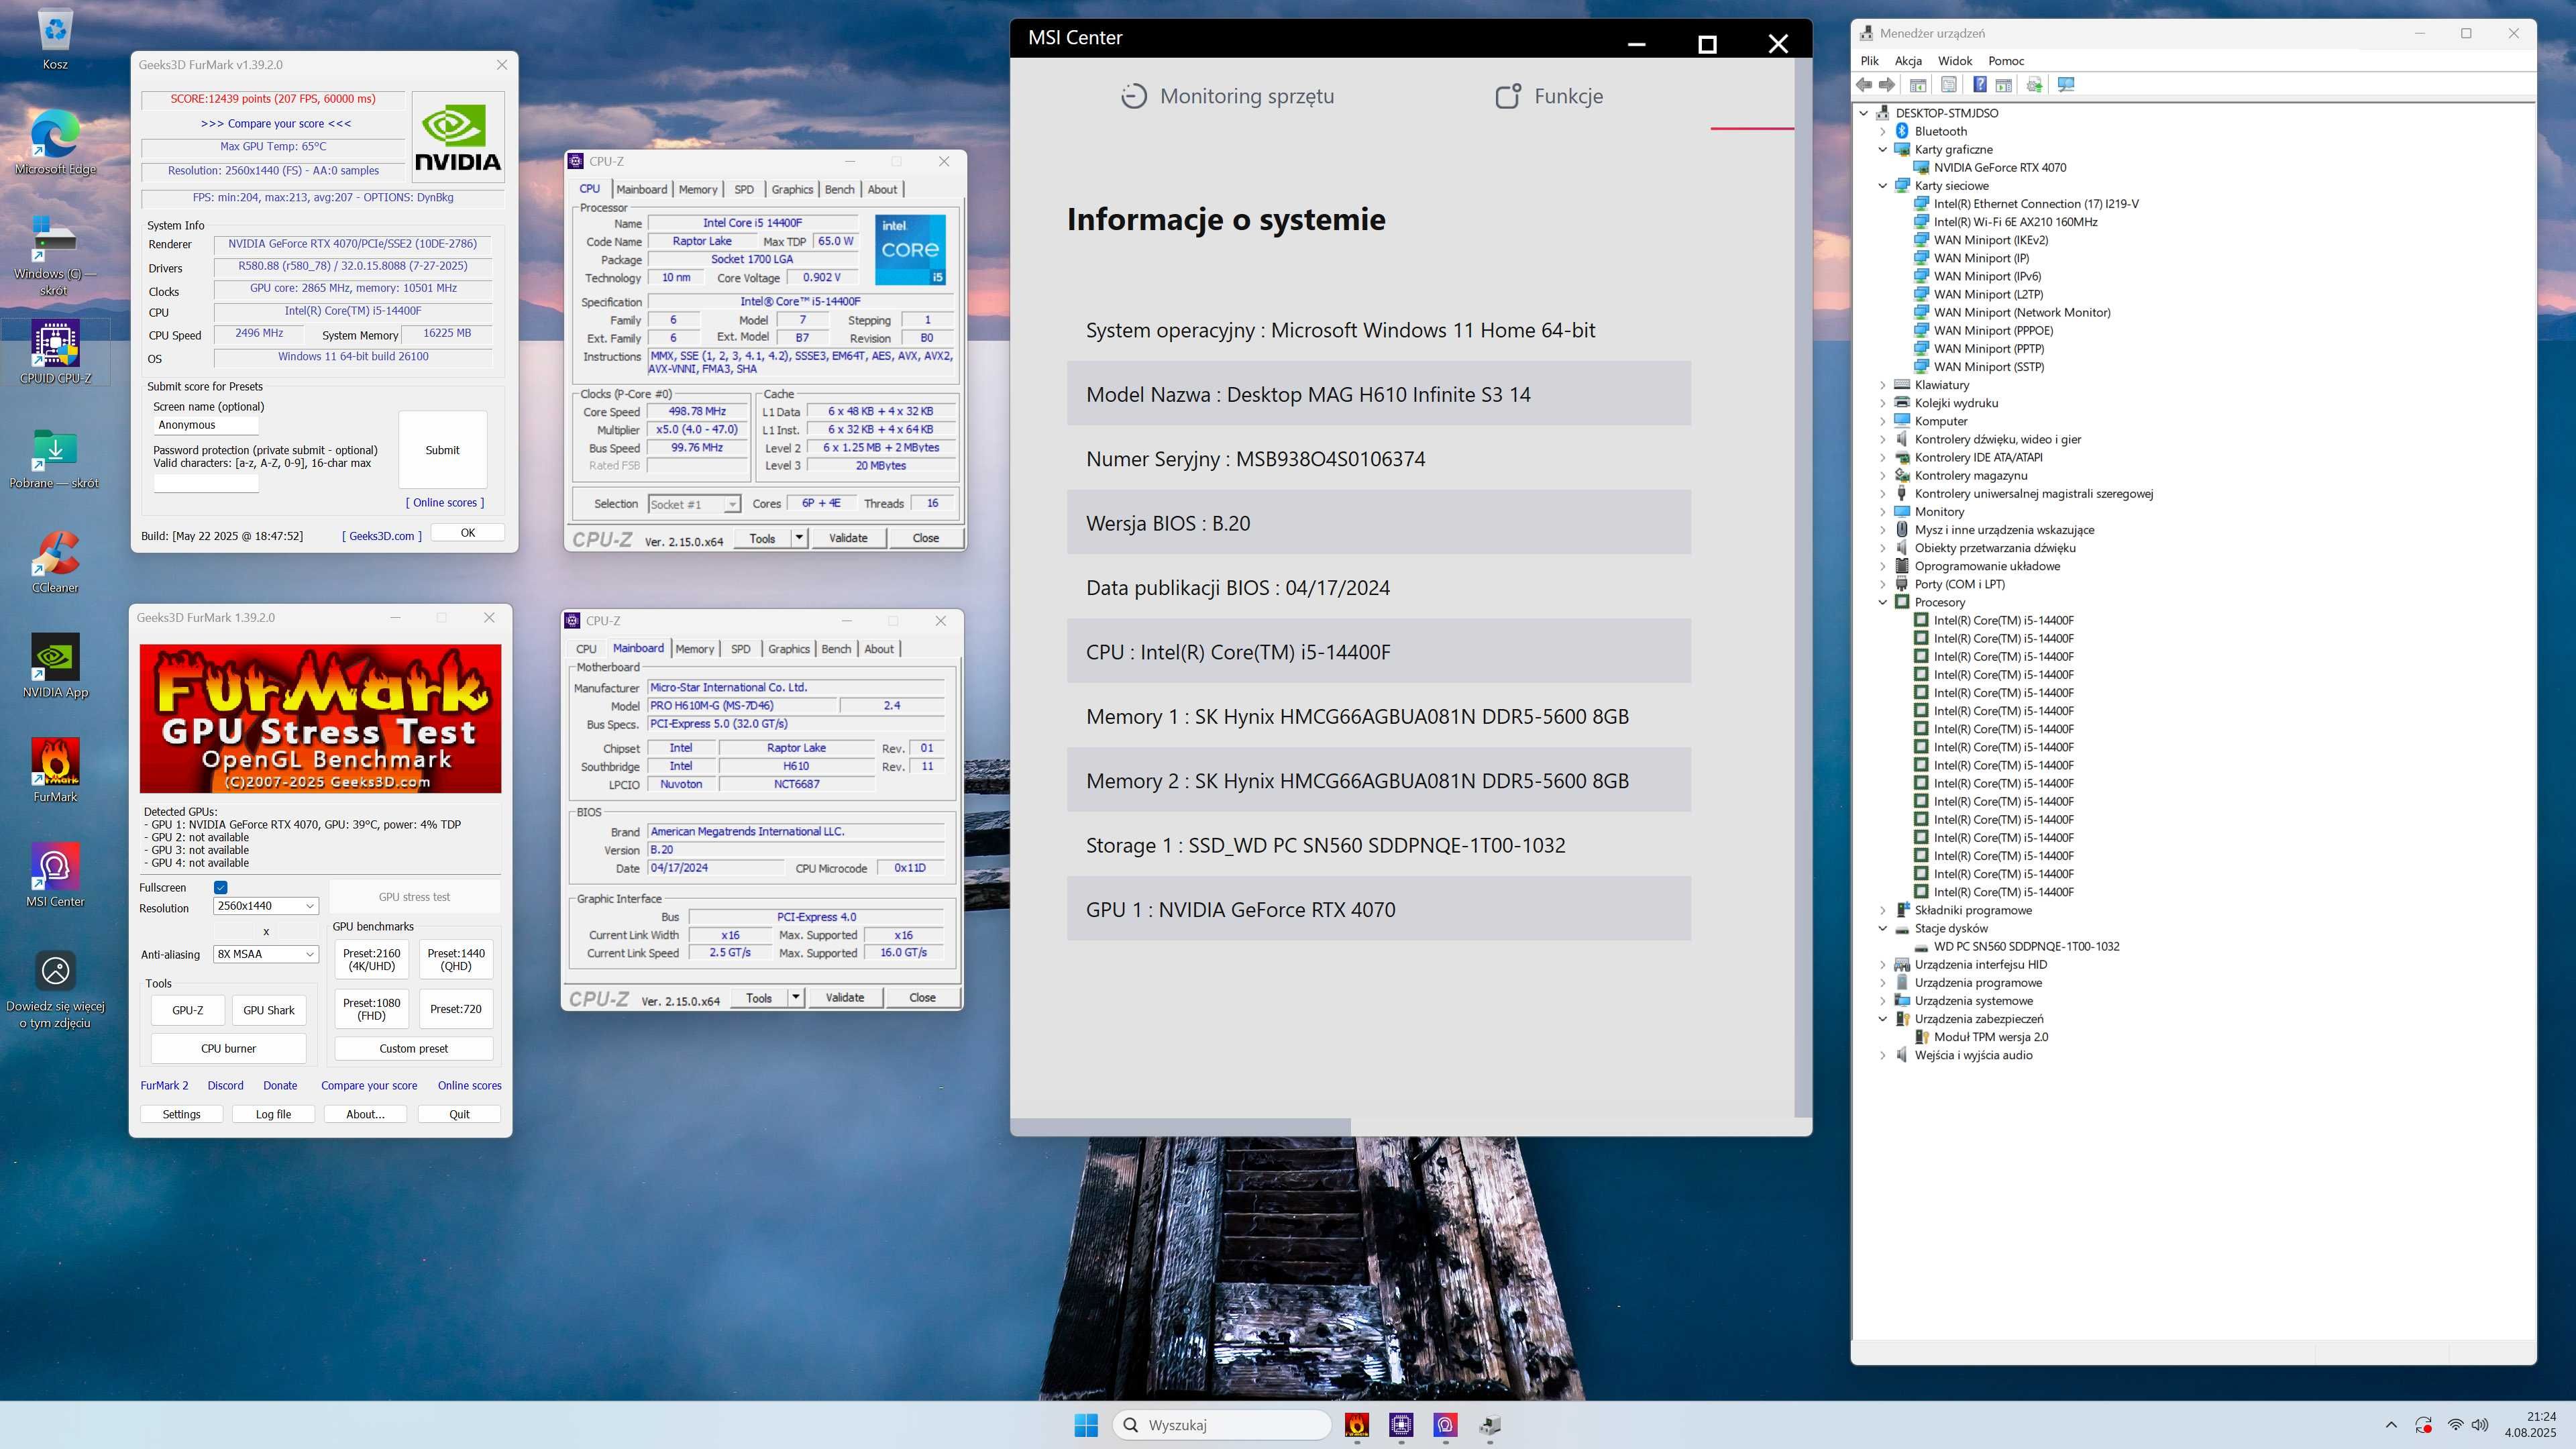Show hidden tray icons chevron
The image size is (2576, 1449).
coord(2391,1425)
